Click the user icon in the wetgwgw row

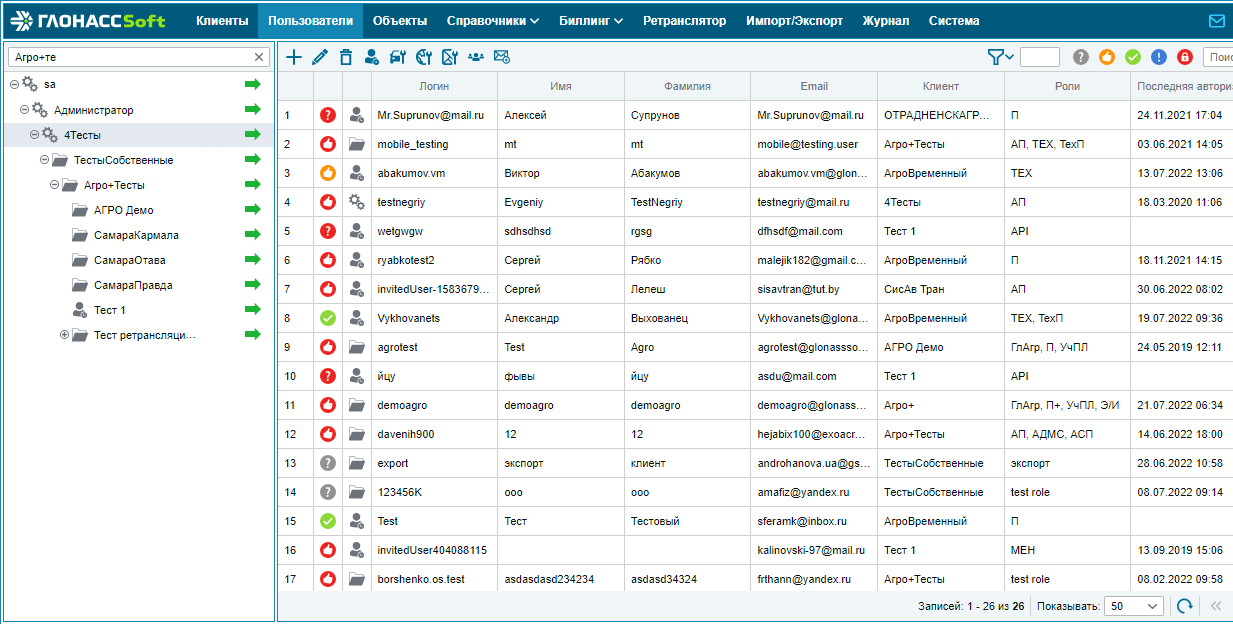(x=357, y=231)
